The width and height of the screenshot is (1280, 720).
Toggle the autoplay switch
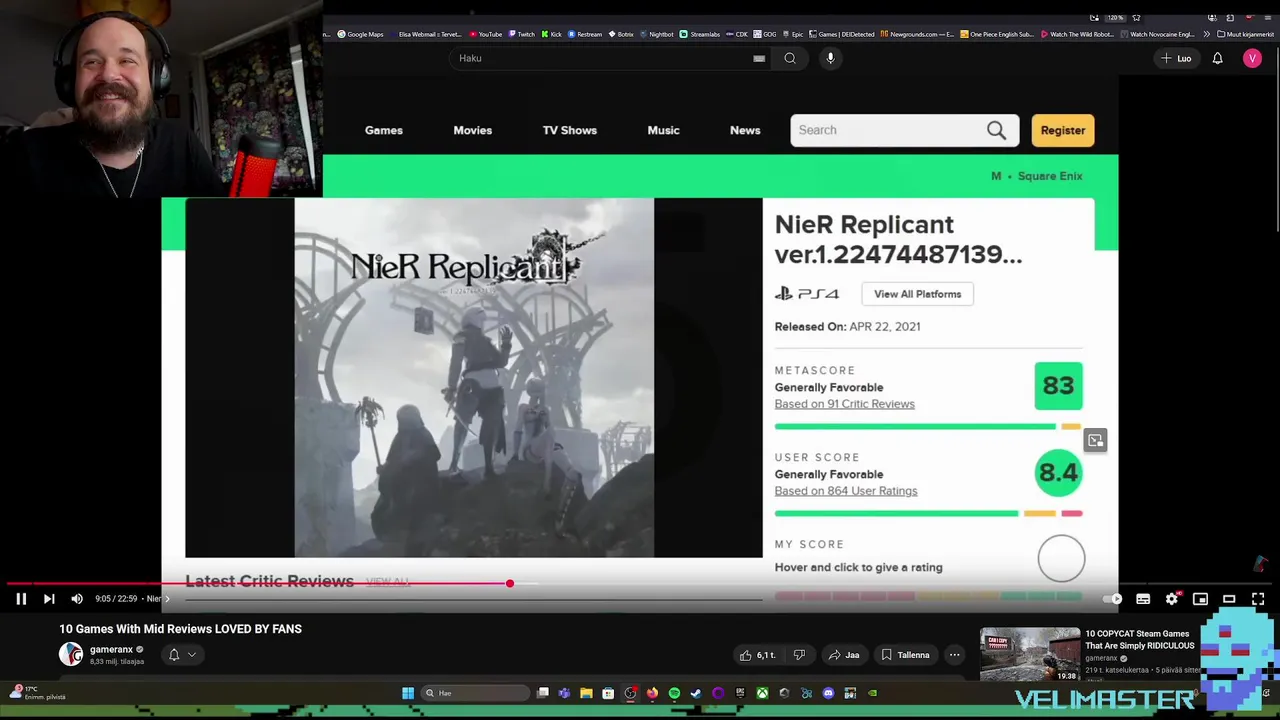pyautogui.click(x=1111, y=599)
